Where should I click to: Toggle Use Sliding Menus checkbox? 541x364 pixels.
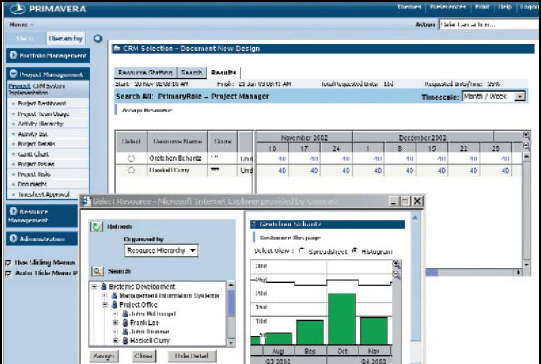(9, 263)
